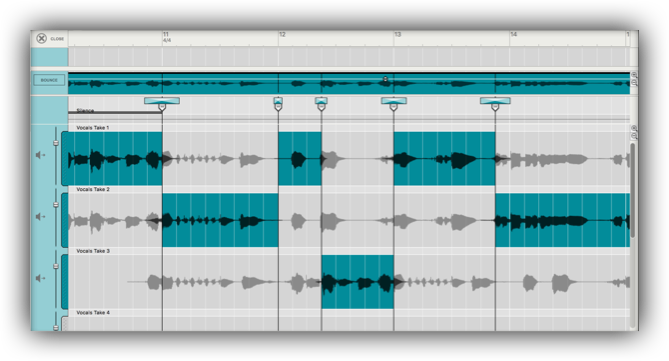Click bar number 12 in the ruler
This screenshot has width=669, height=361.
[282, 34]
